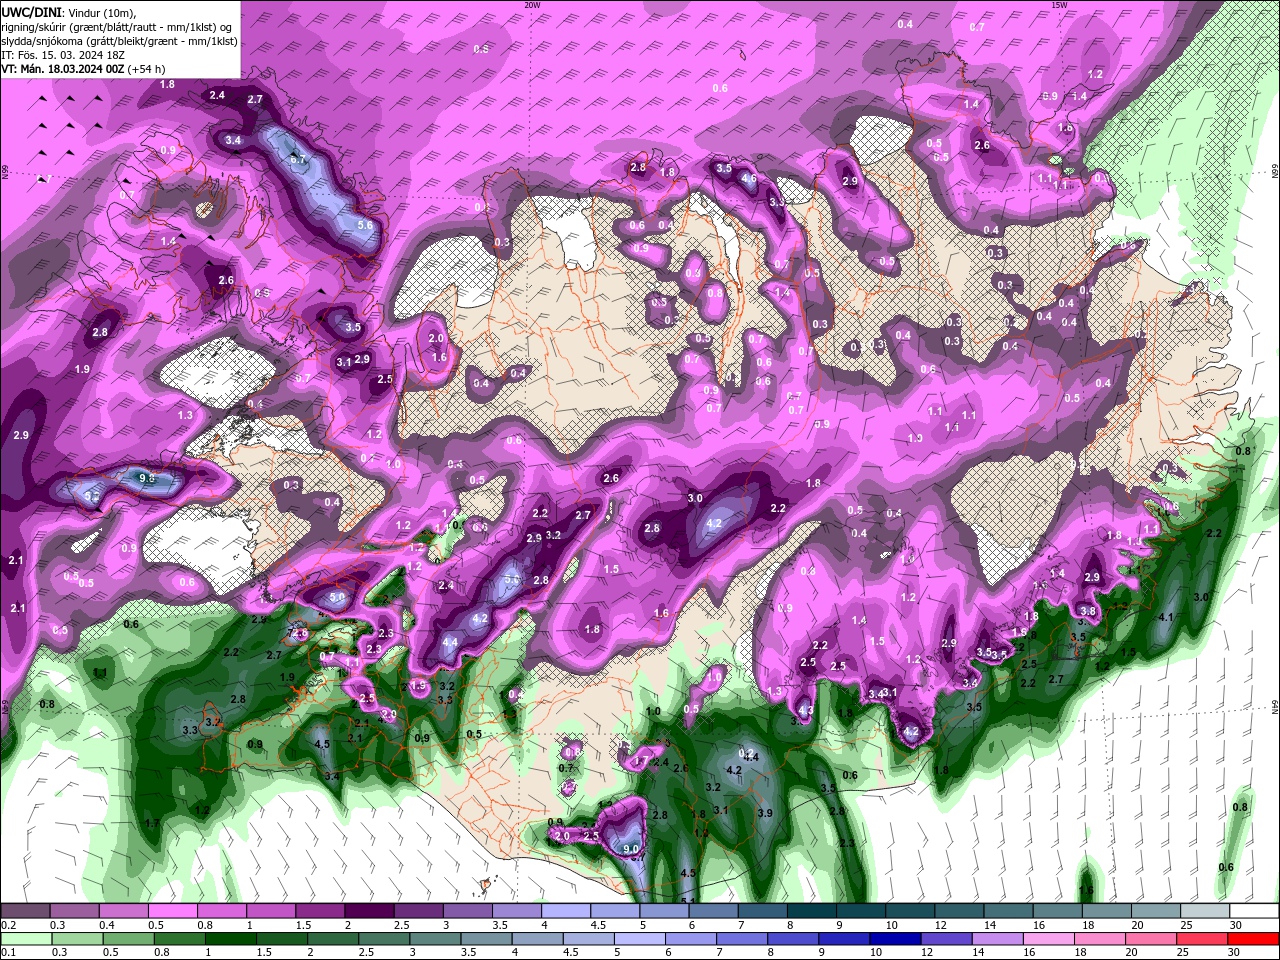The height and width of the screenshot is (960, 1280).
Task: Click the darkest purple 2–2.5 snow scale swatch
Action: click(368, 911)
